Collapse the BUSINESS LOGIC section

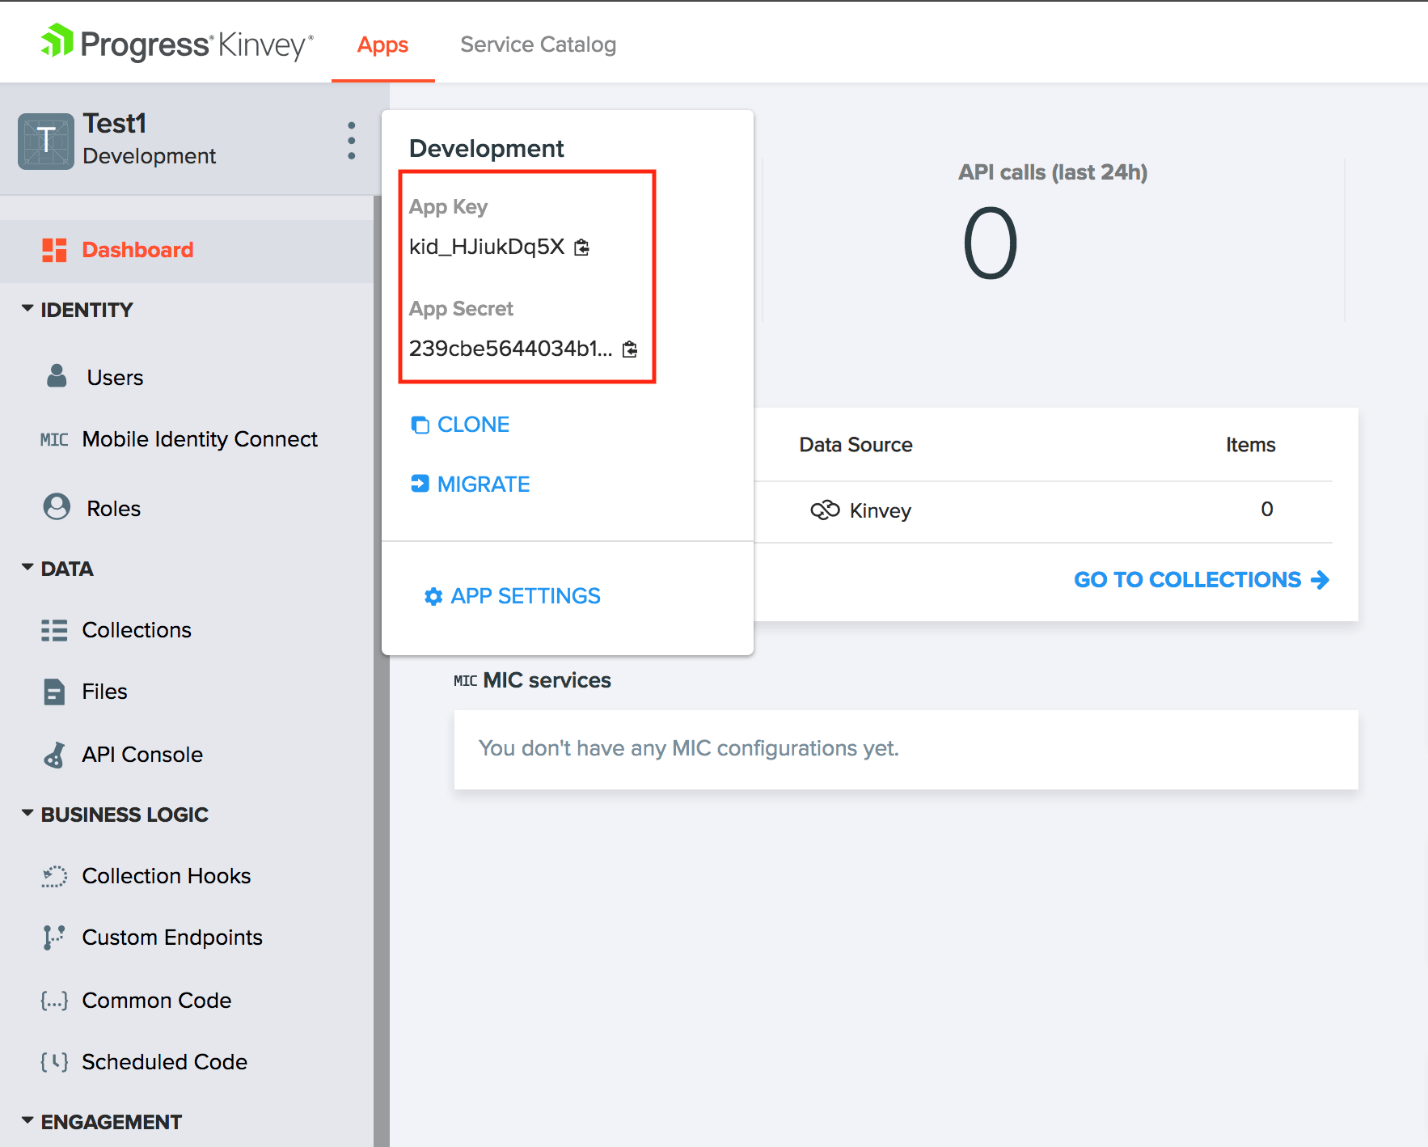pyautogui.click(x=28, y=814)
